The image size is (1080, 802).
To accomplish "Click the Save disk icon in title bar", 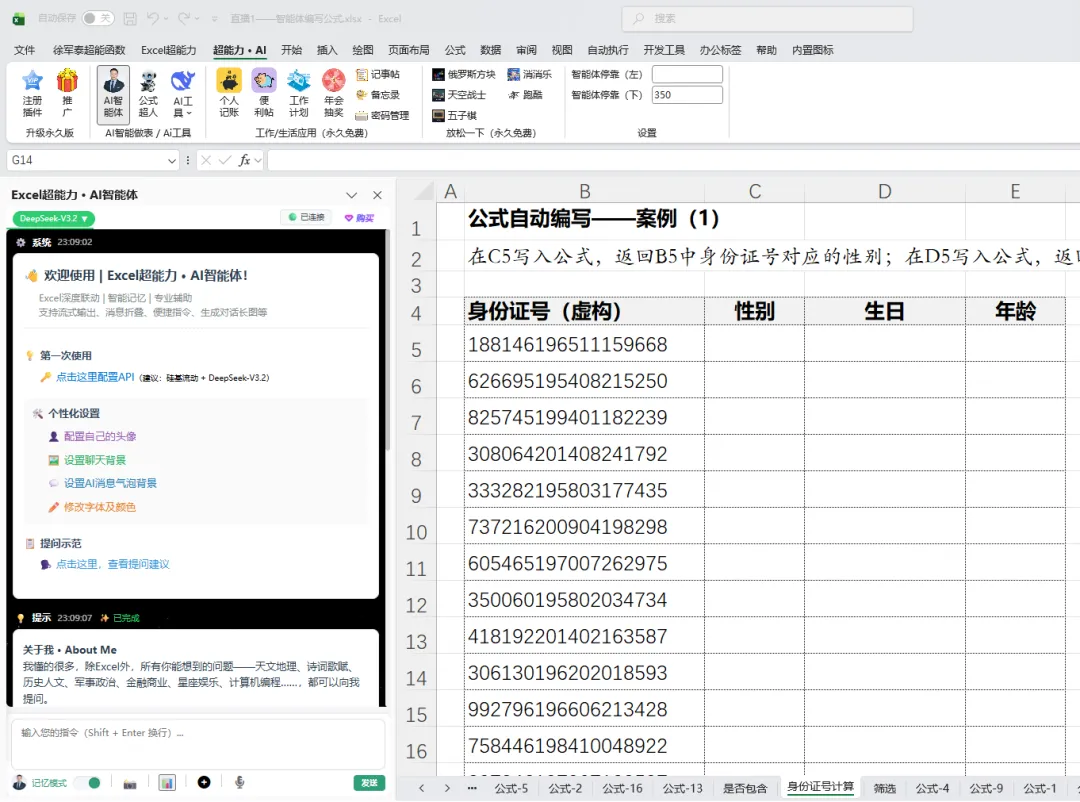I will point(129,19).
